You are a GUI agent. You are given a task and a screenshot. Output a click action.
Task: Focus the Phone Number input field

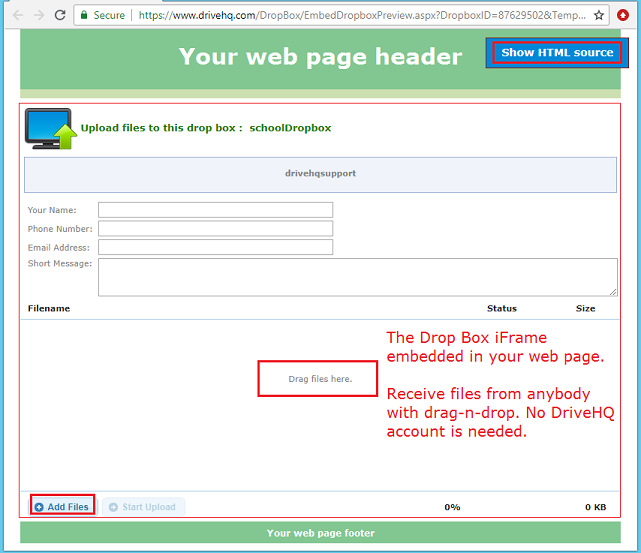tap(215, 228)
